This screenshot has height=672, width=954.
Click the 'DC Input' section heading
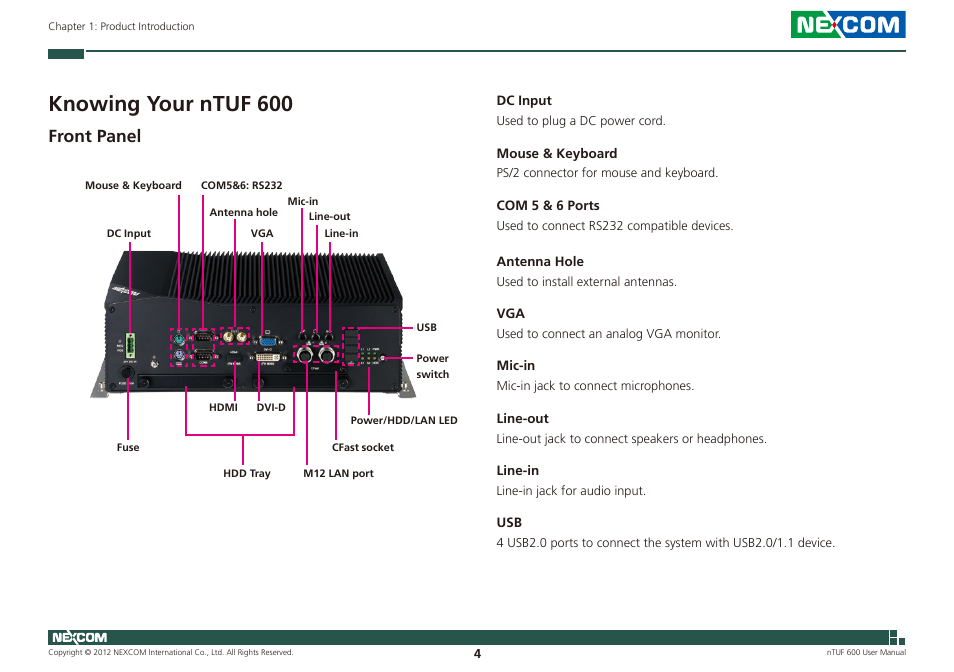(524, 101)
